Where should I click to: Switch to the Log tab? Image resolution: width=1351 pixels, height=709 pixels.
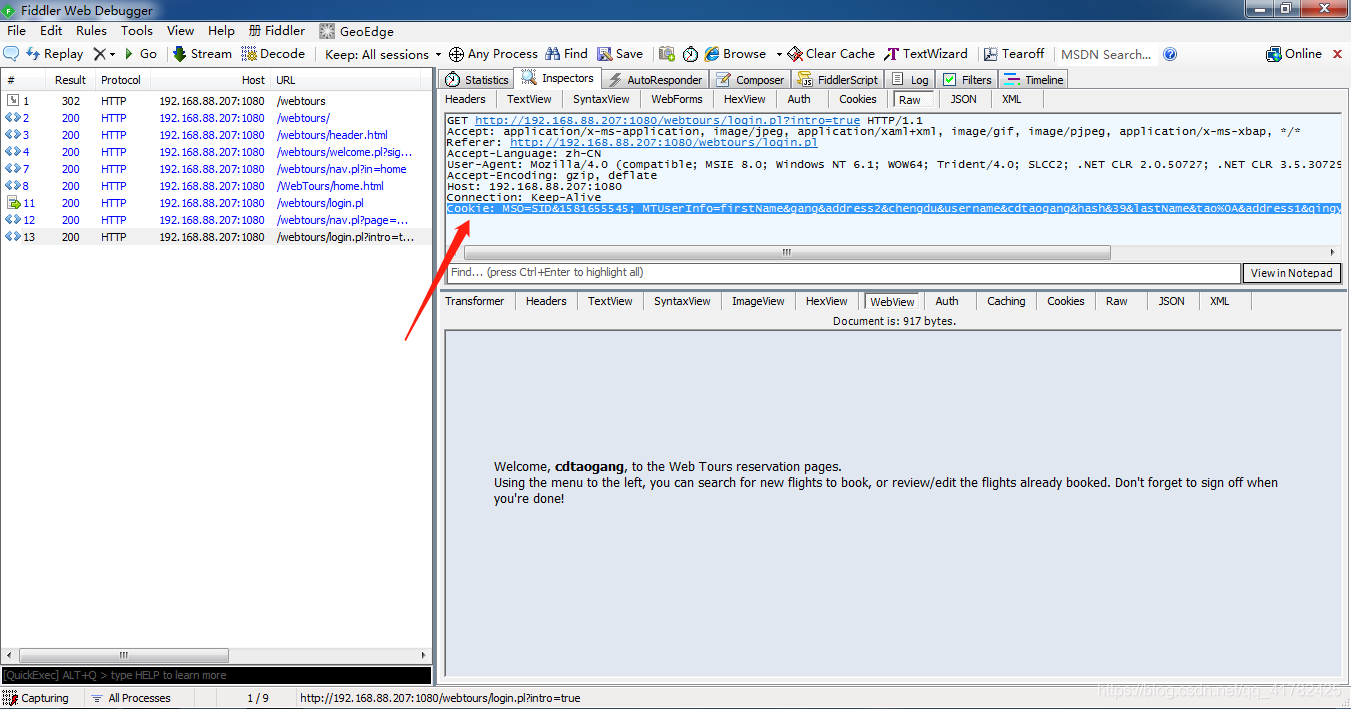[x=910, y=79]
